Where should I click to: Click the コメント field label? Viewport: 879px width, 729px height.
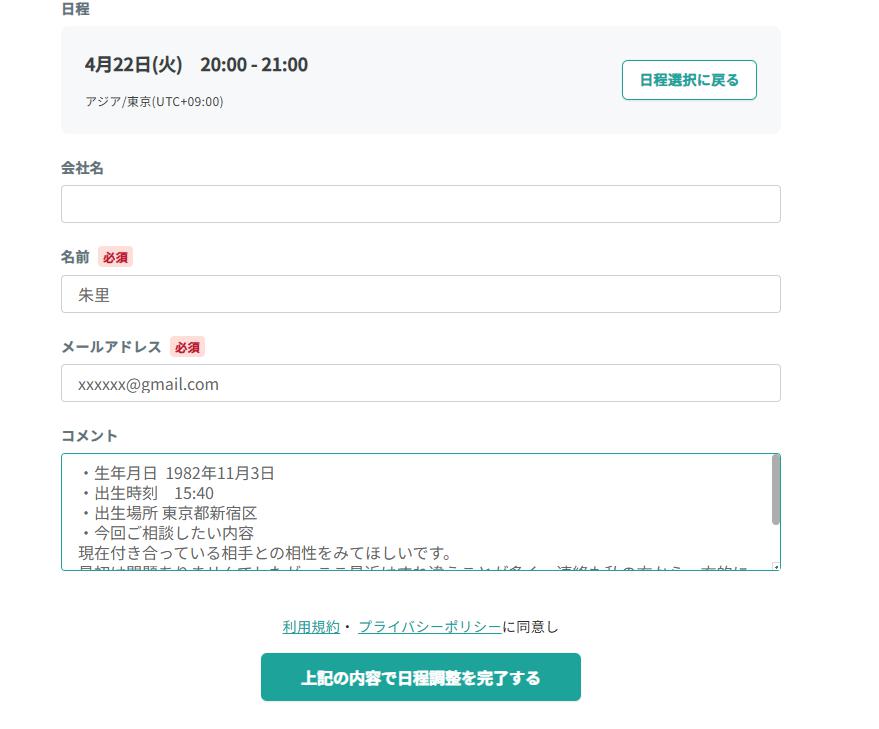tap(89, 436)
